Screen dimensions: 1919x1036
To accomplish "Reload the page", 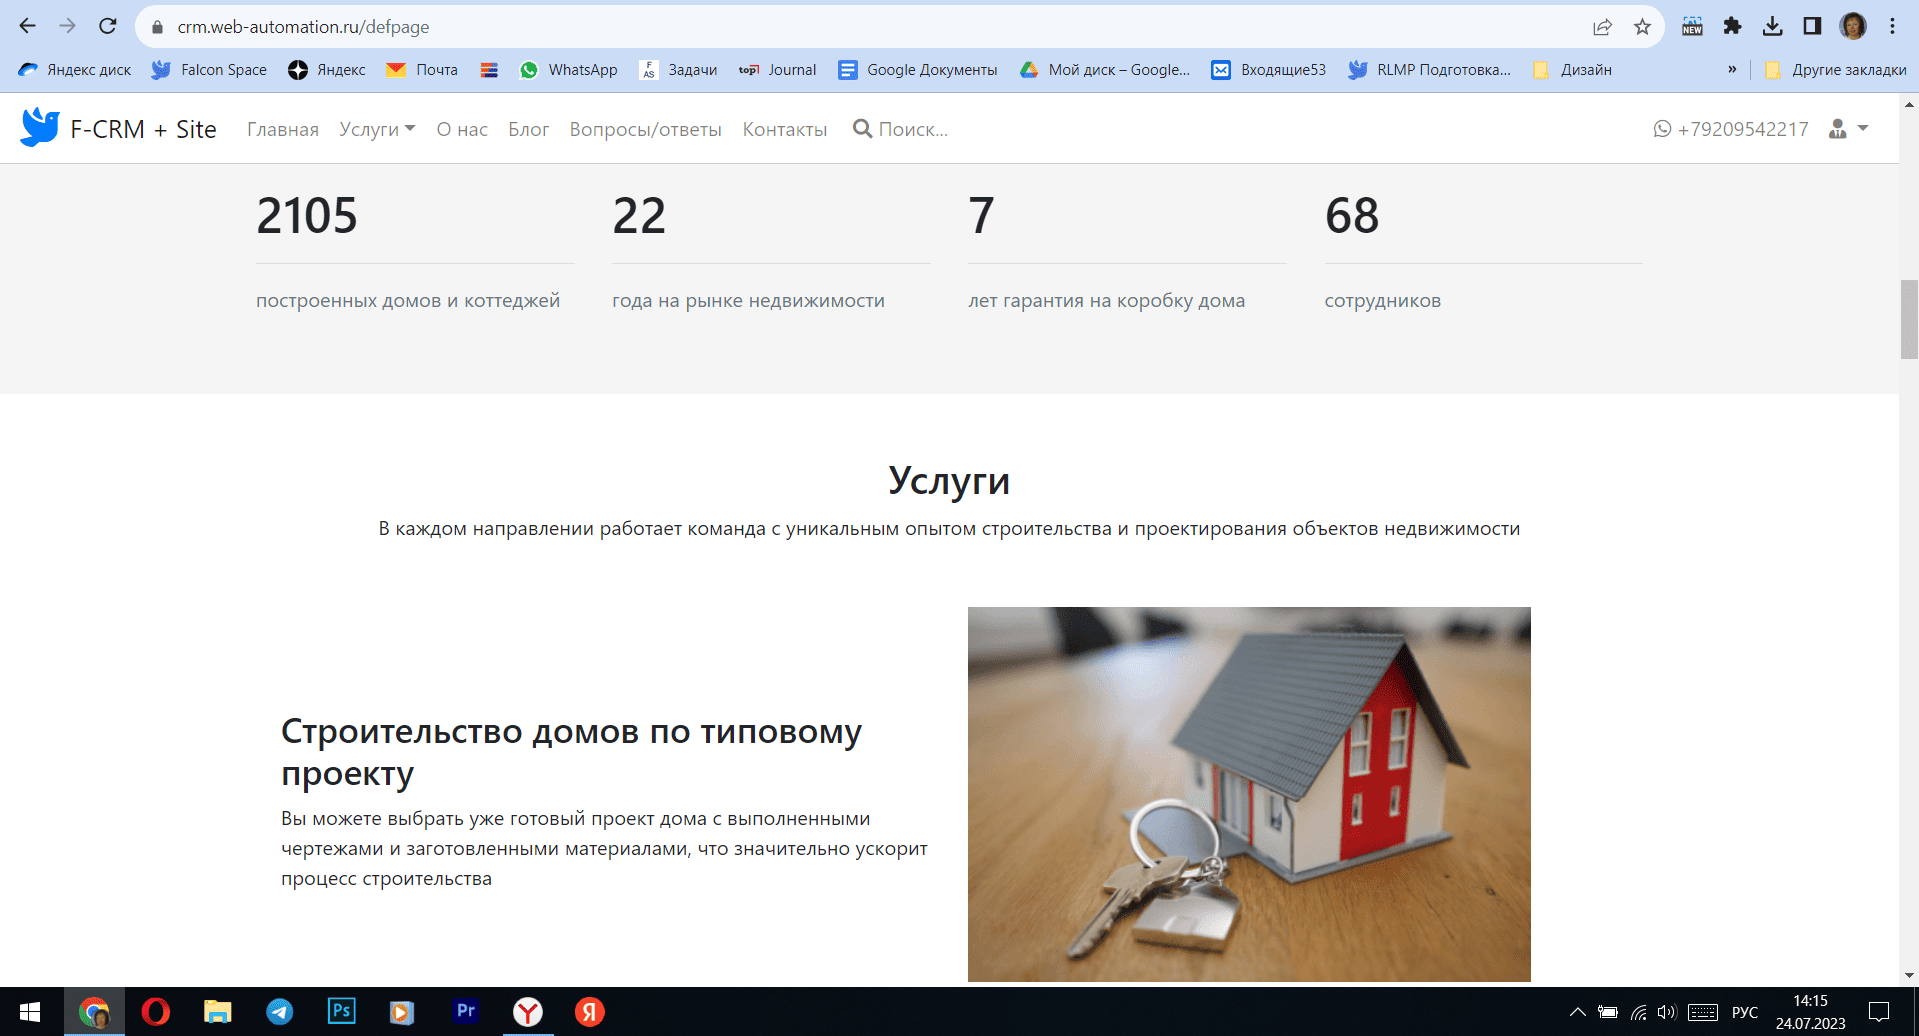I will (x=108, y=27).
